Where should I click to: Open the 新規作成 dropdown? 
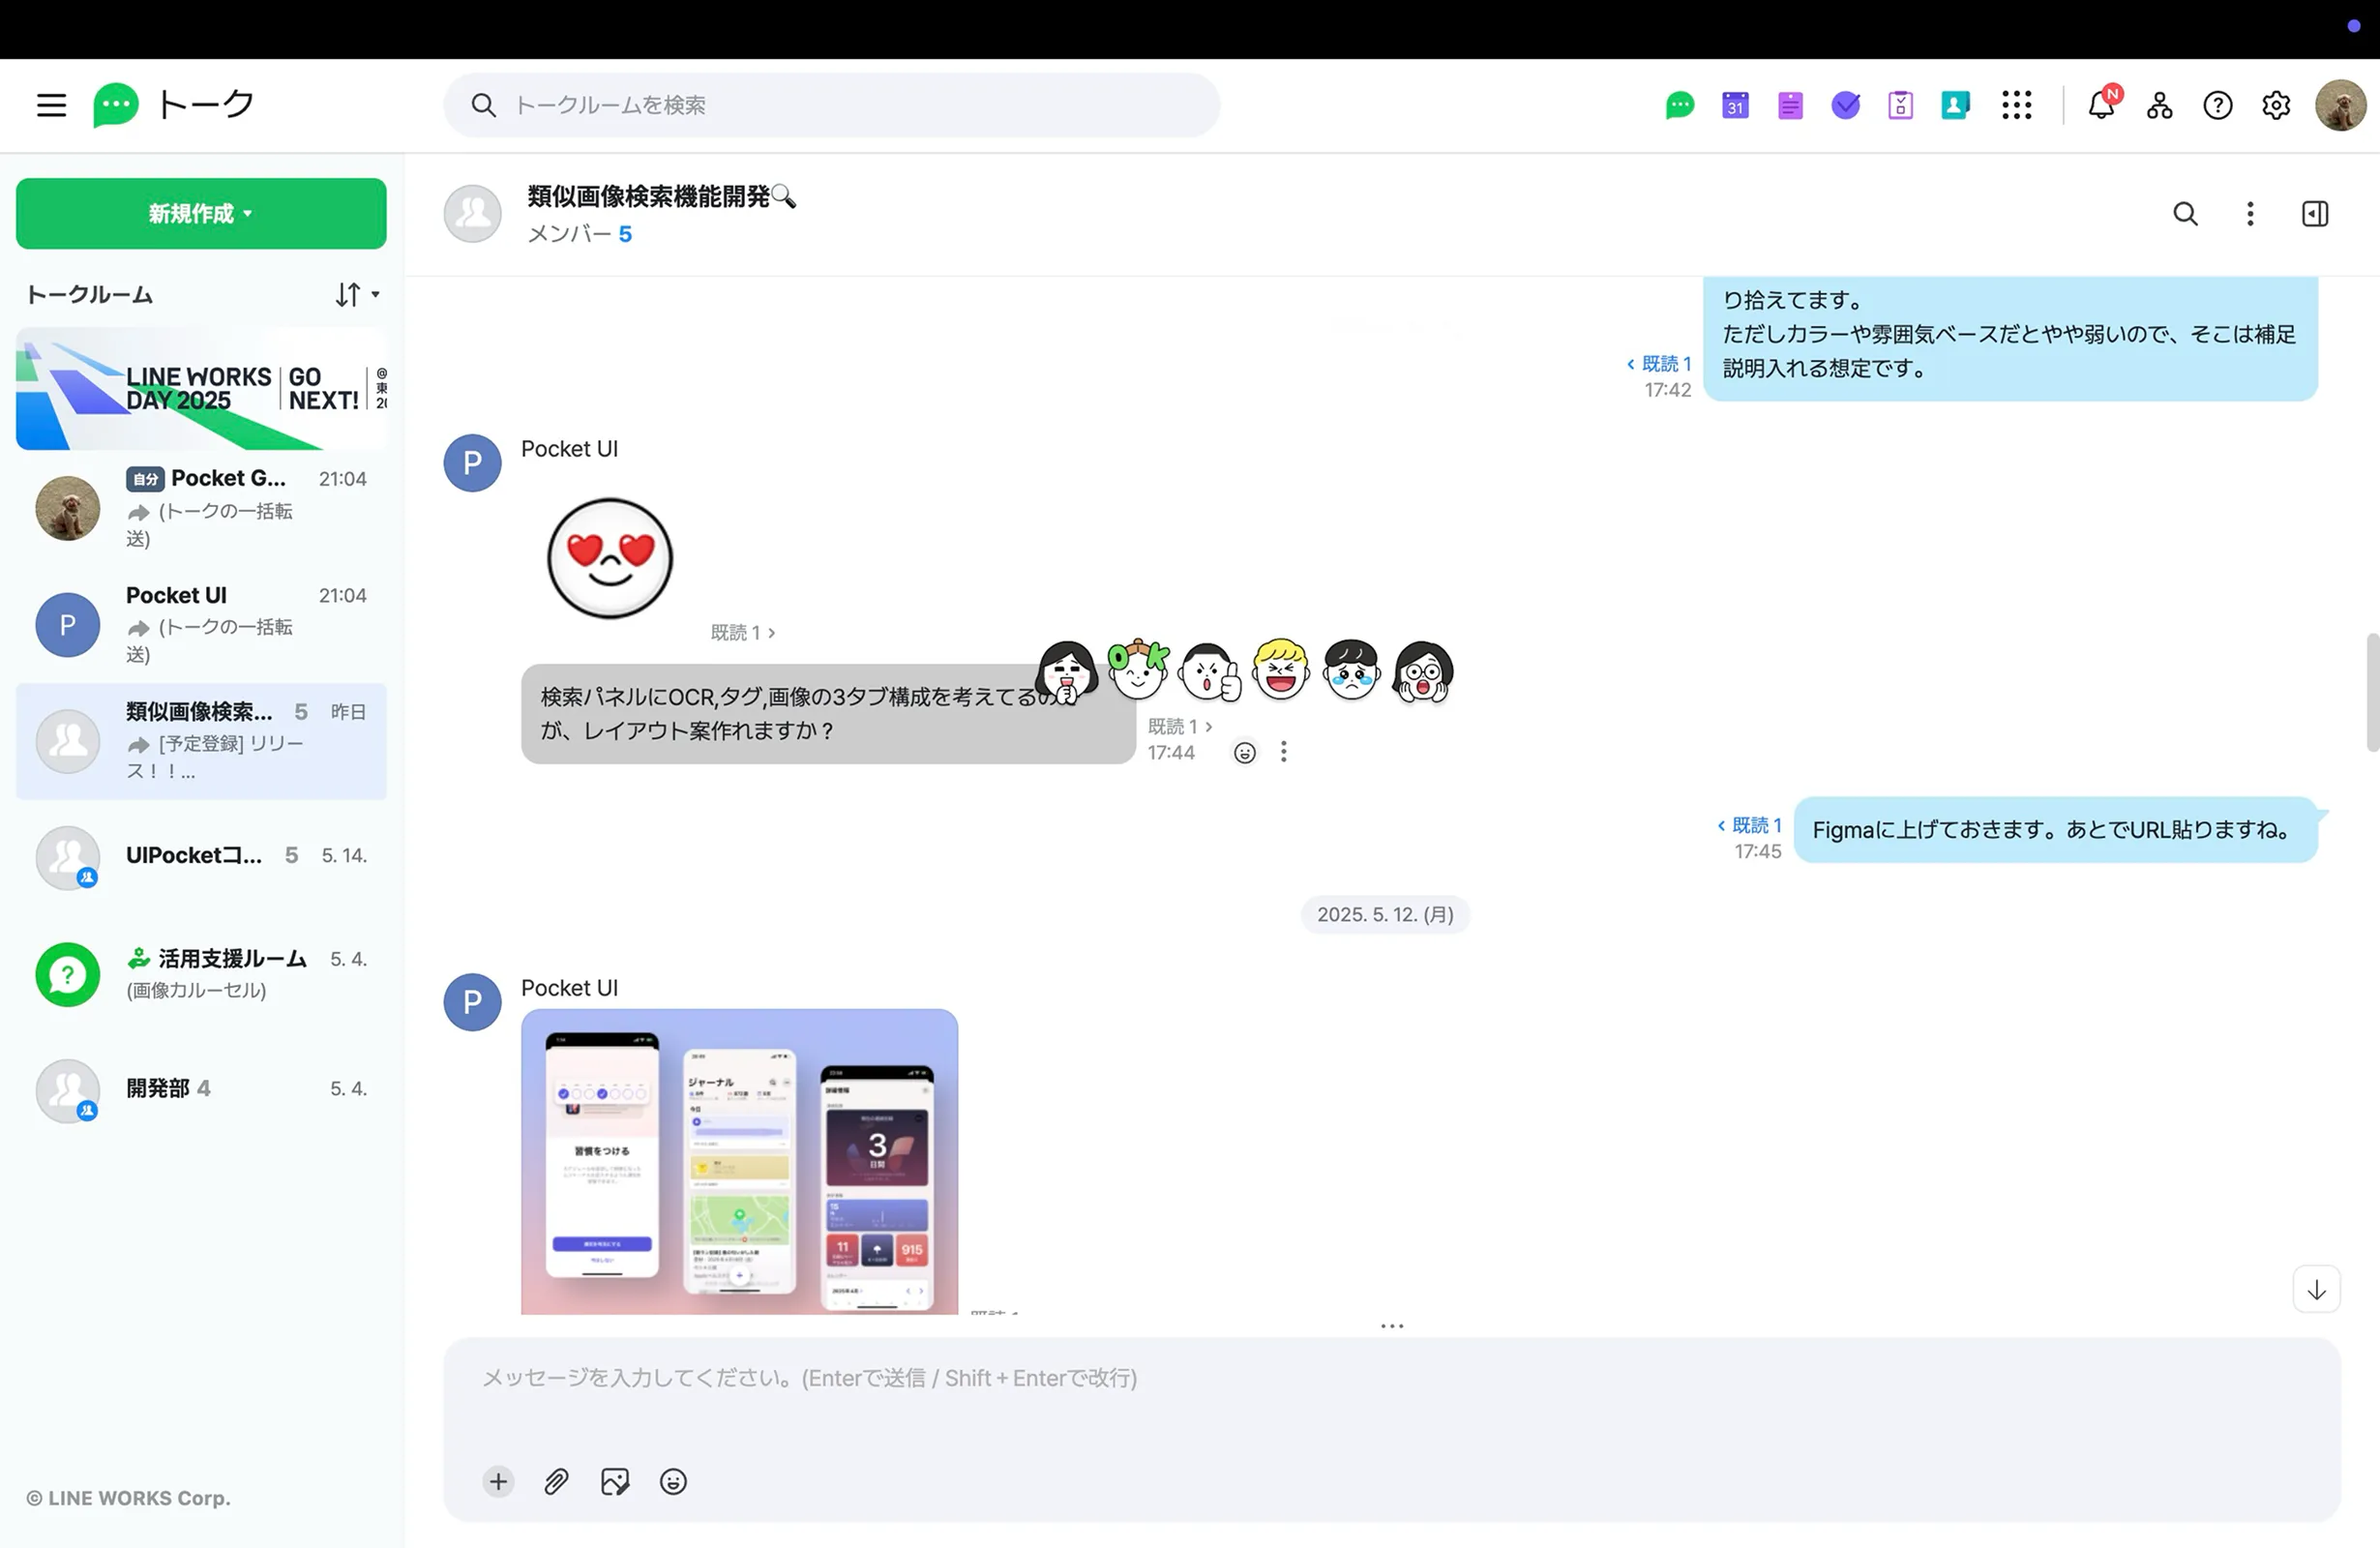tap(200, 213)
